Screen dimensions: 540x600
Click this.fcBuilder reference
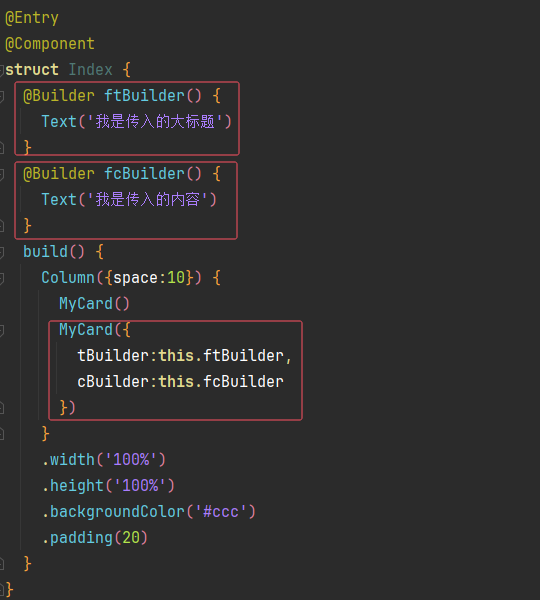click(221, 382)
